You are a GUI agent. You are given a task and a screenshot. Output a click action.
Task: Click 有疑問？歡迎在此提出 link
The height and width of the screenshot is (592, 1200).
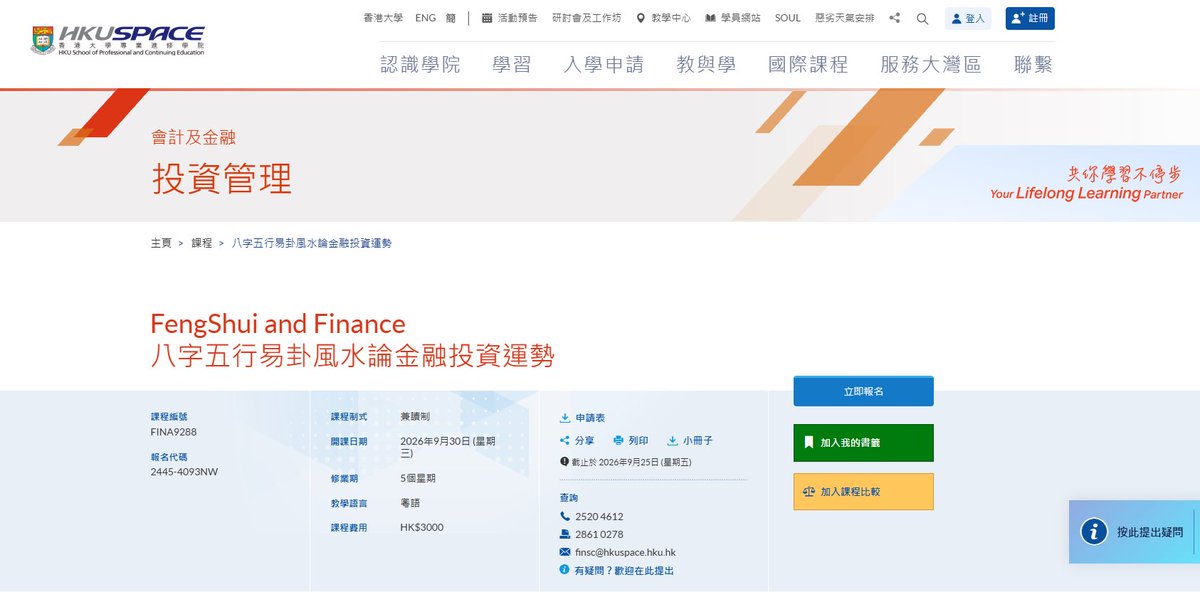(x=624, y=570)
